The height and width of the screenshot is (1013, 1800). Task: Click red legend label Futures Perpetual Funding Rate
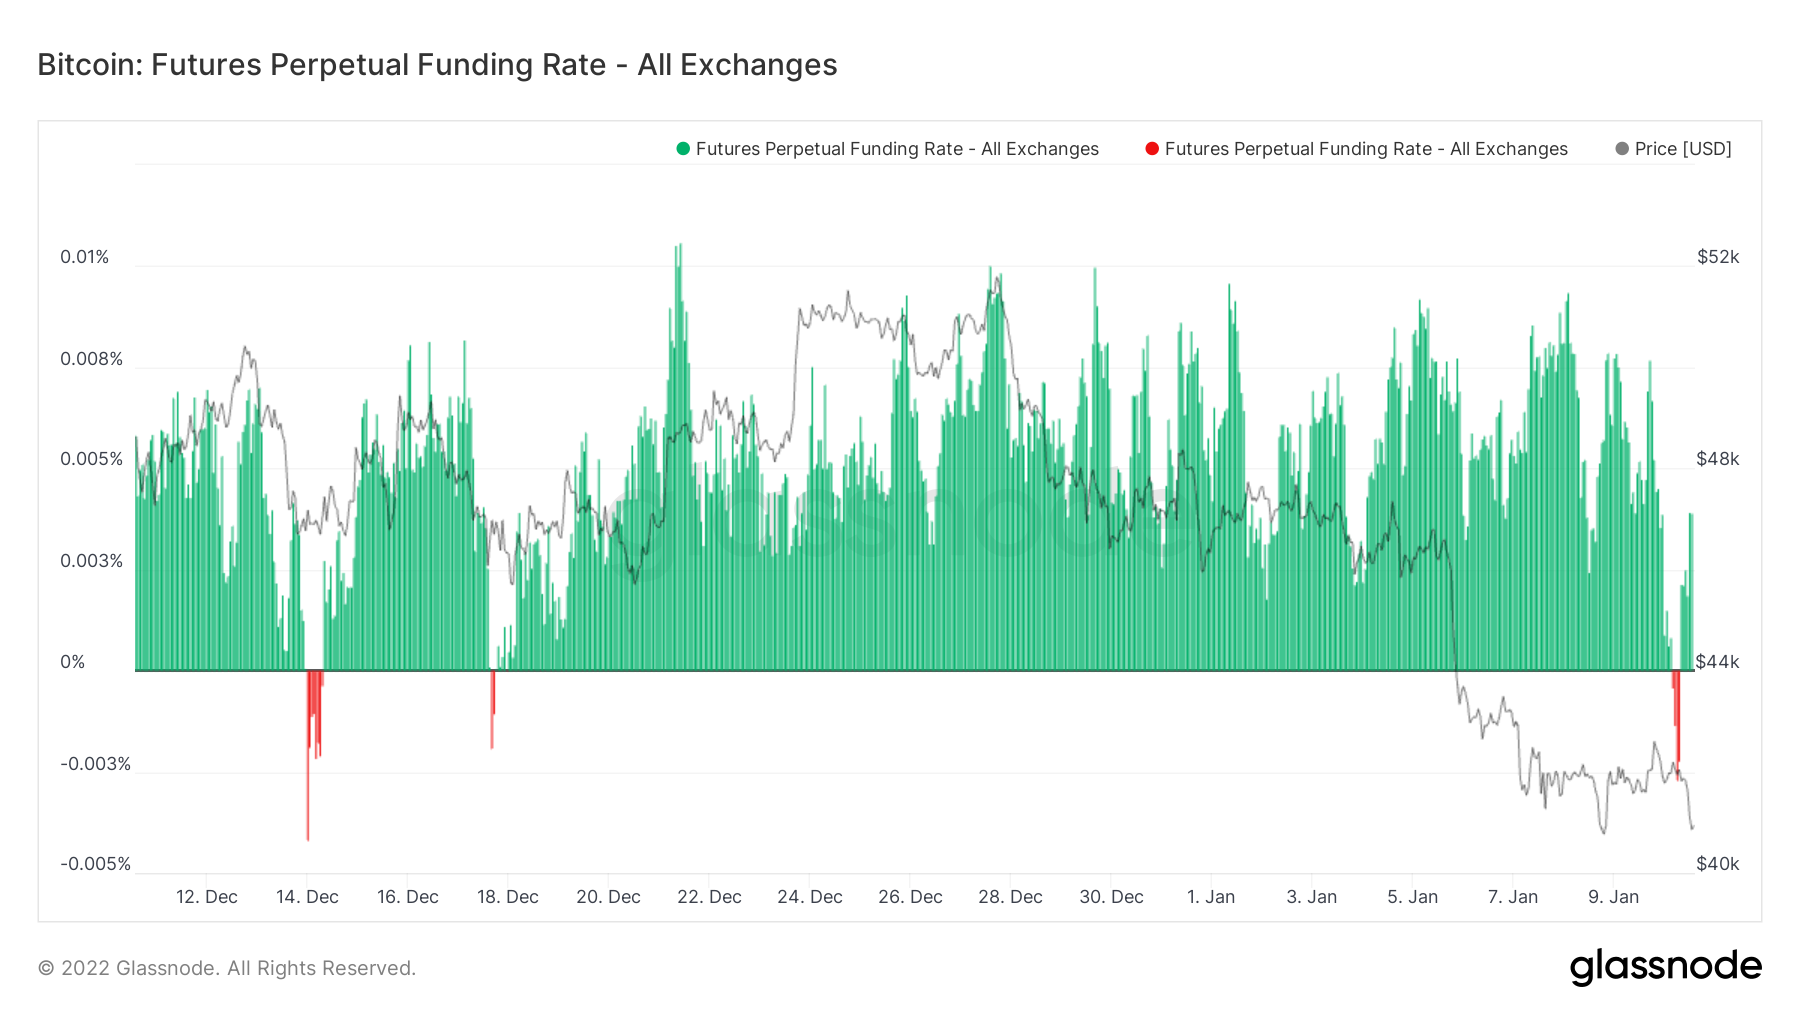(x=1366, y=149)
